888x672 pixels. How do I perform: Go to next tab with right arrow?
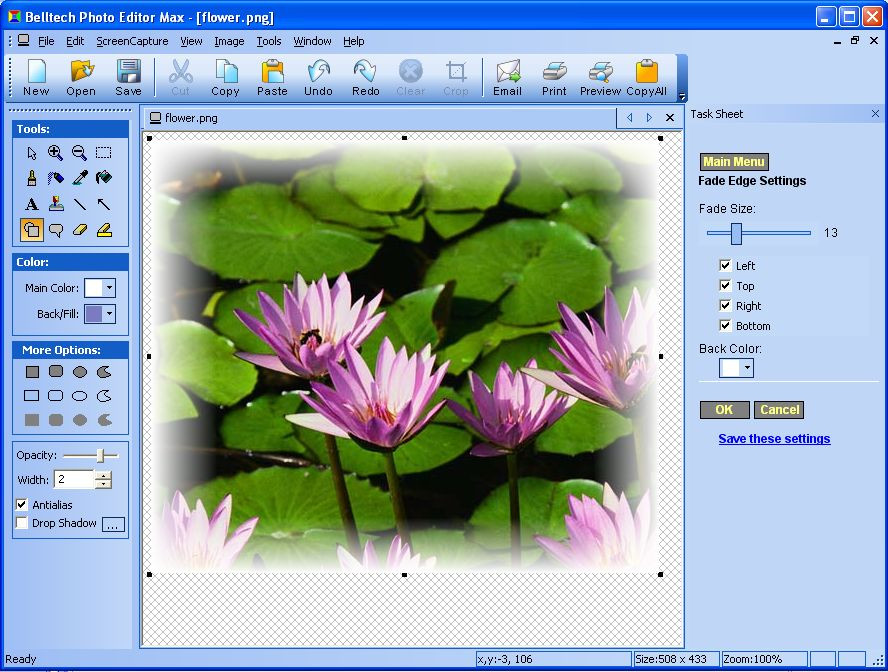[x=649, y=117]
